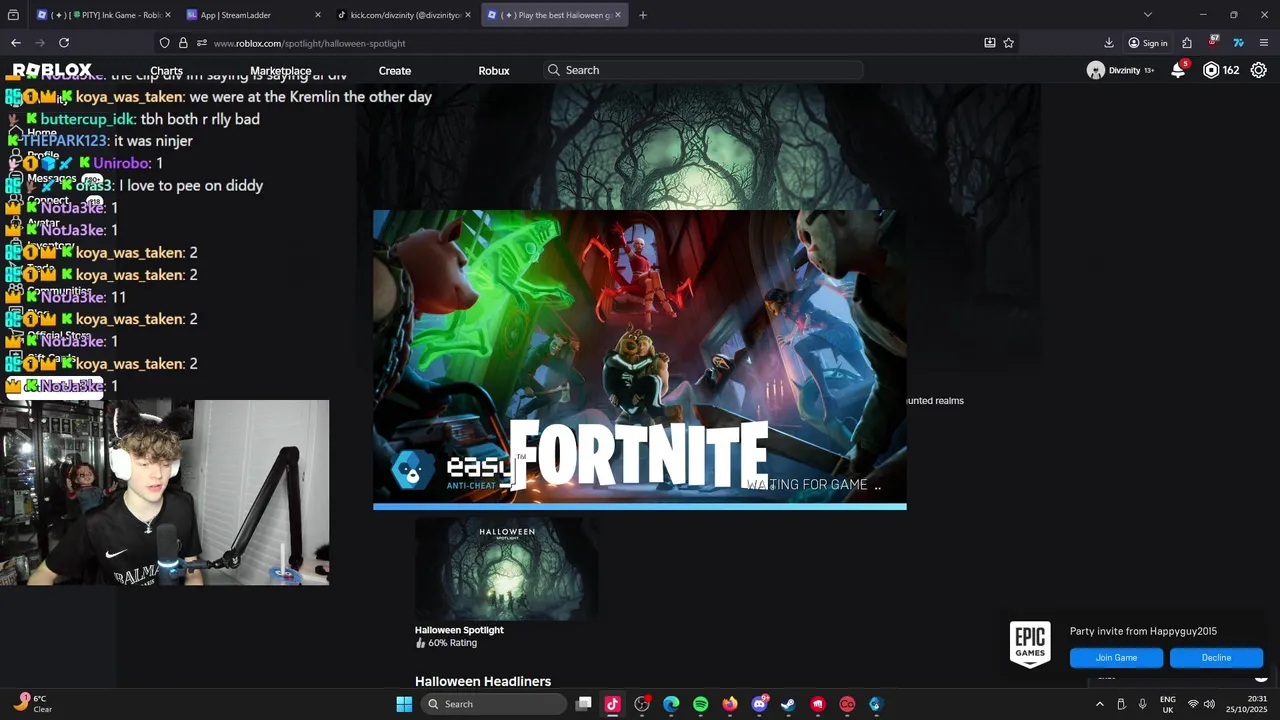This screenshot has width=1280, height=720.
Task: Open Steam from the taskbar
Action: coord(788,704)
